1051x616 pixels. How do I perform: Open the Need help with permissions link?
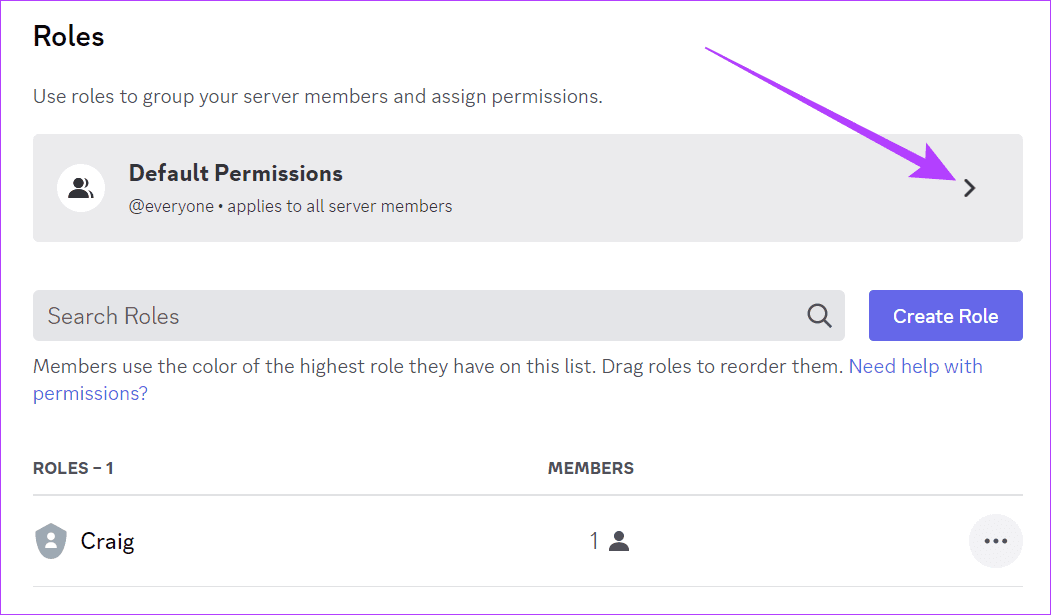(507, 379)
